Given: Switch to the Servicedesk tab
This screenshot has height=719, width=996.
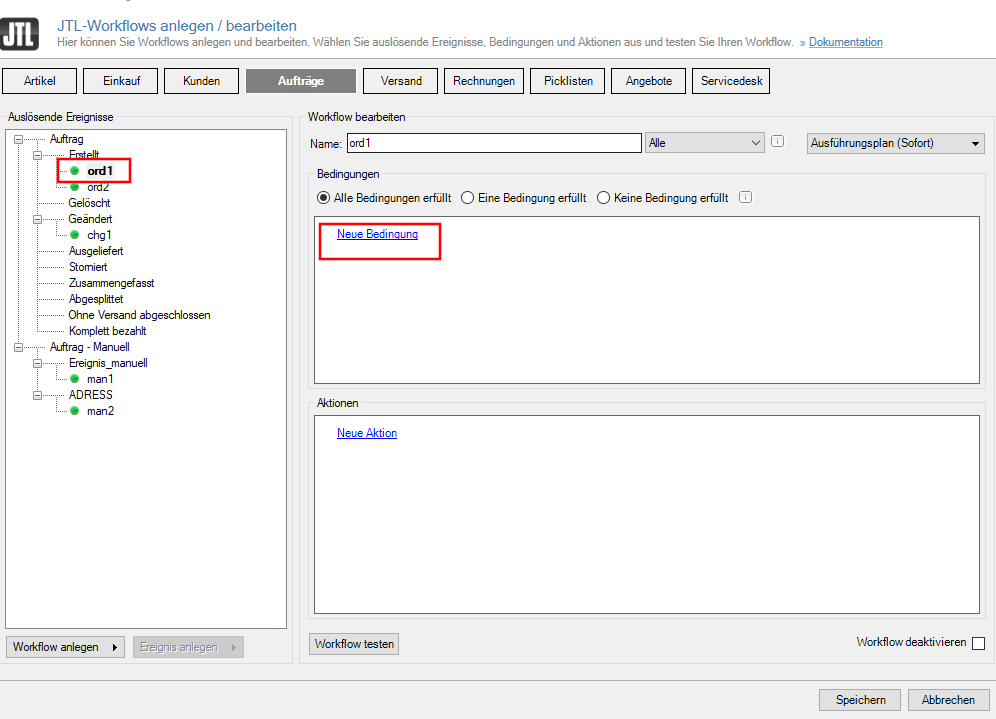Looking at the screenshot, I should pos(731,81).
